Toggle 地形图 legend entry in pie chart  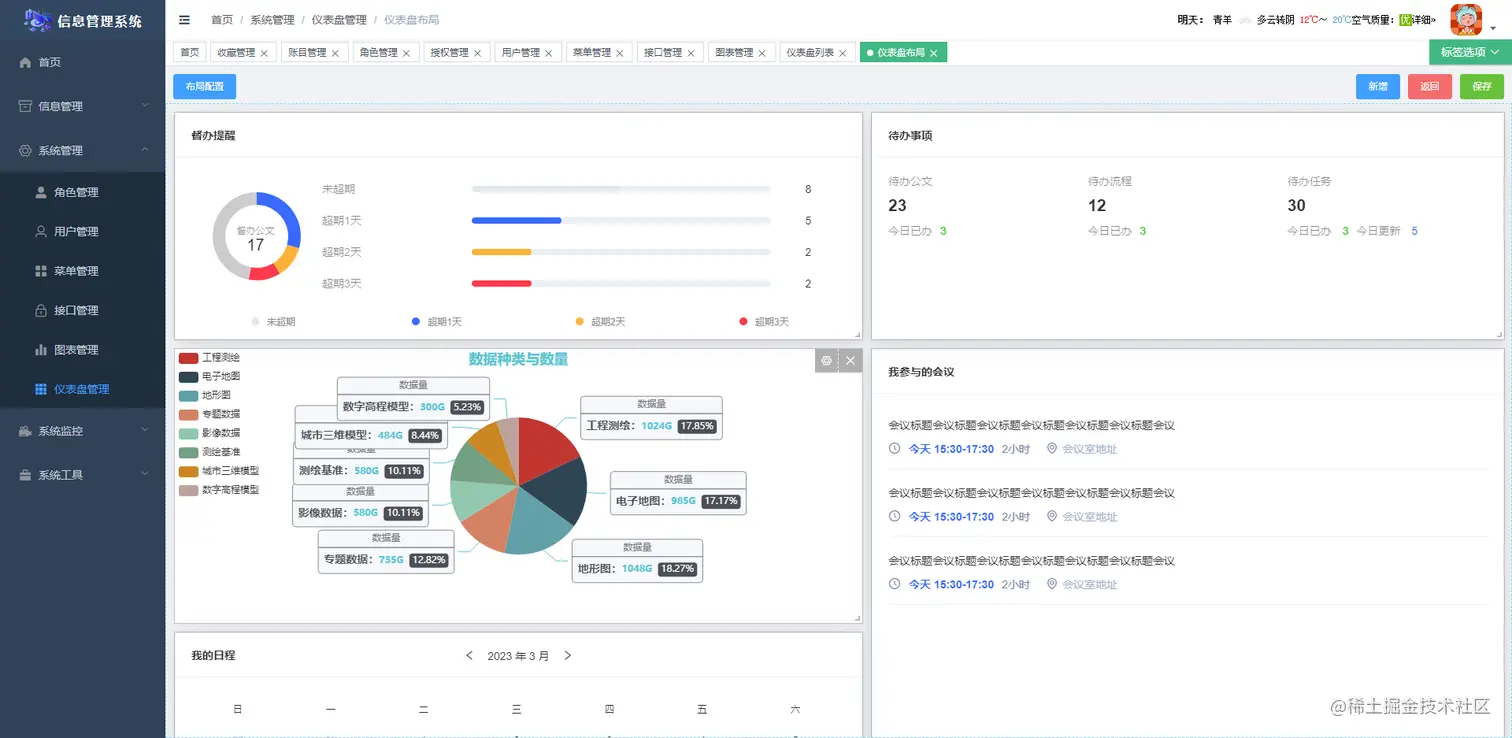tap(205, 395)
